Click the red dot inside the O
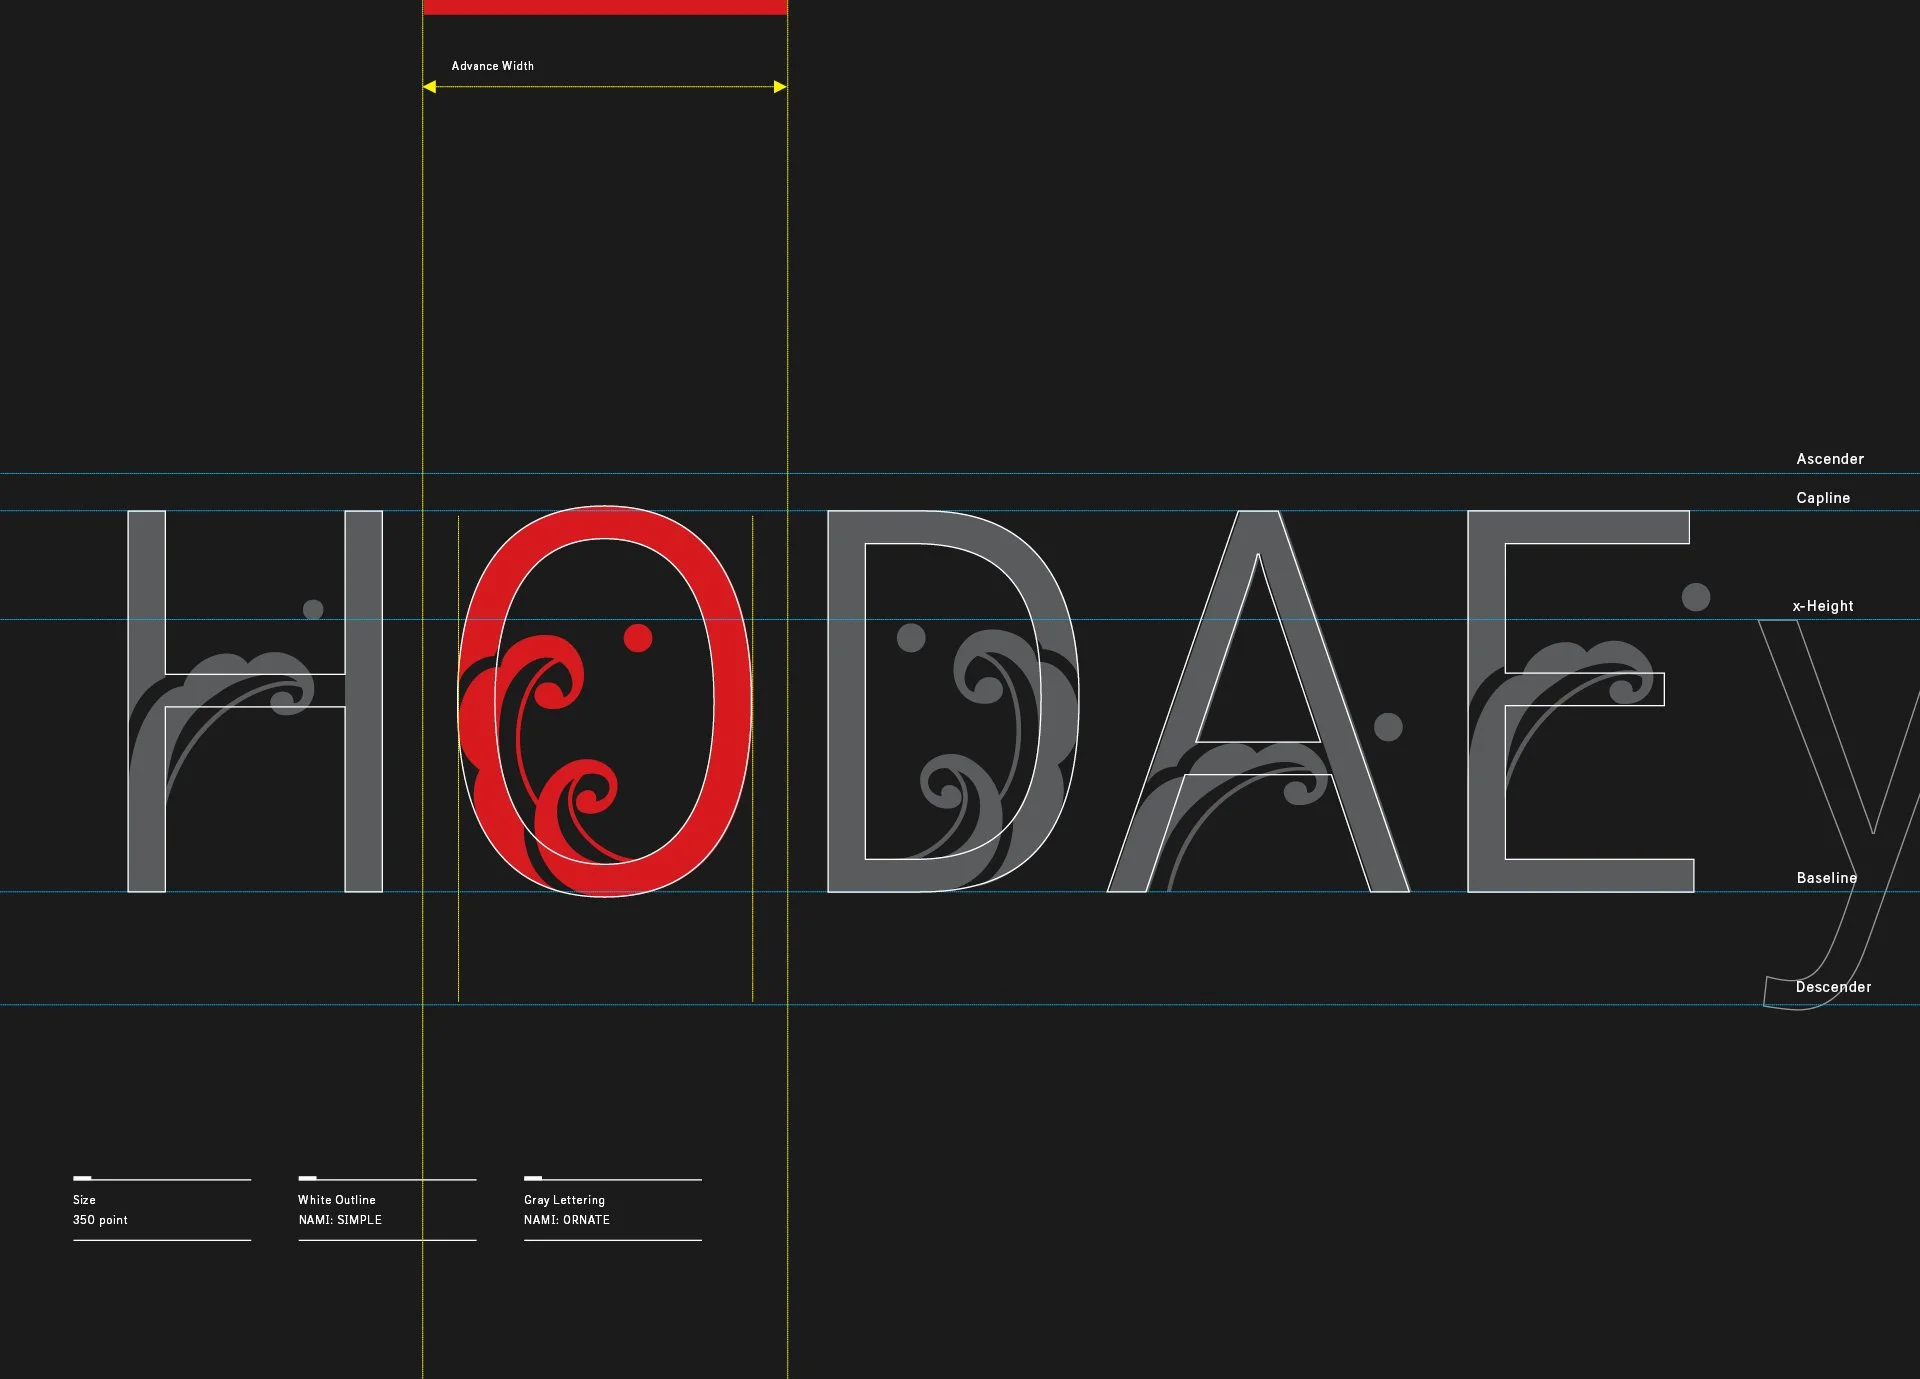1920x1379 pixels. point(638,637)
